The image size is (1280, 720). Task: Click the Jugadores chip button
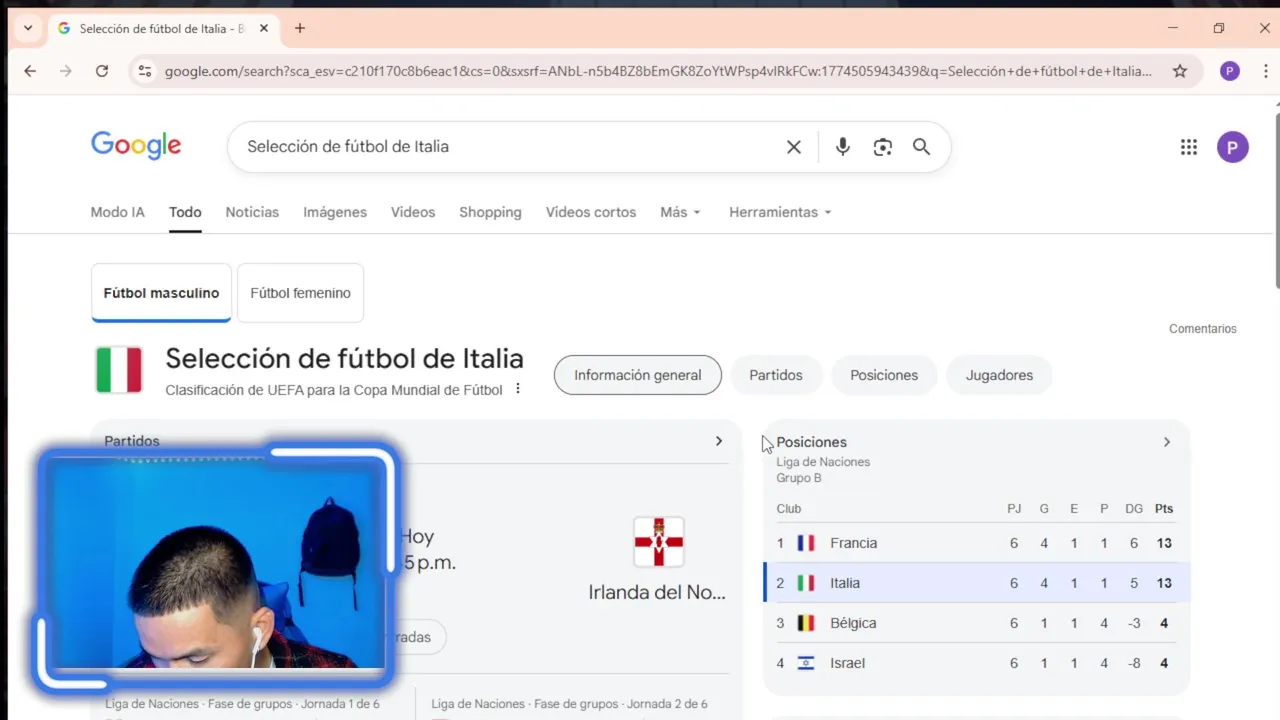coord(999,375)
